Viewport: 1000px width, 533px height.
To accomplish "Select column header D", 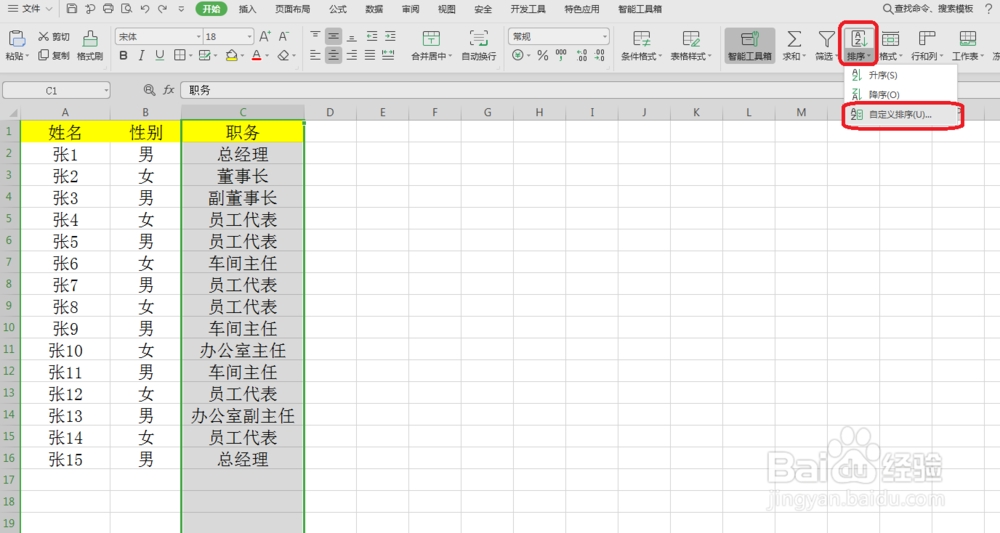I will click(x=330, y=113).
